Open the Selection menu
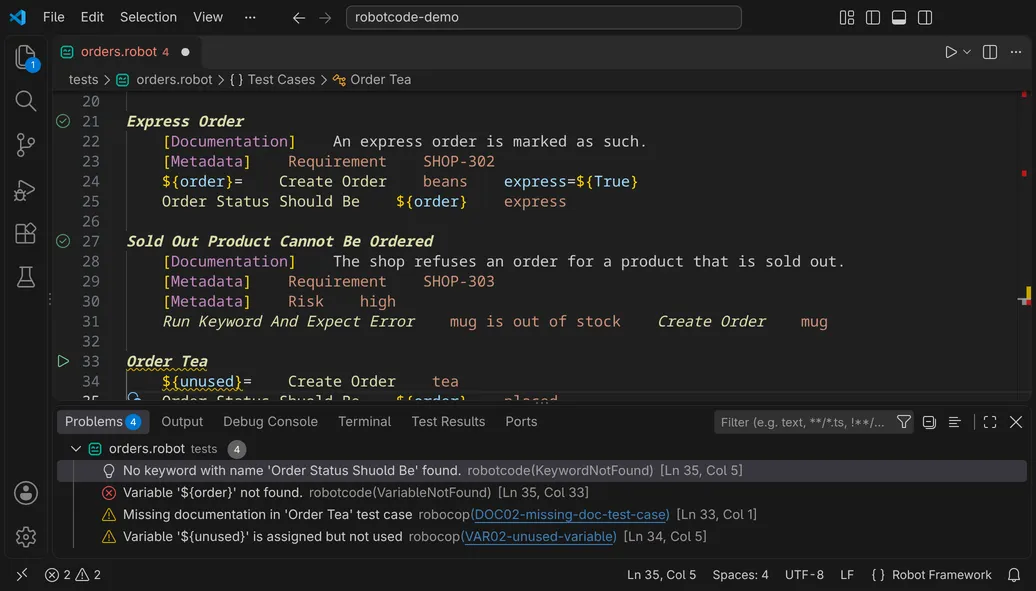Screen dimensions: 1036x591 click(x=148, y=17)
